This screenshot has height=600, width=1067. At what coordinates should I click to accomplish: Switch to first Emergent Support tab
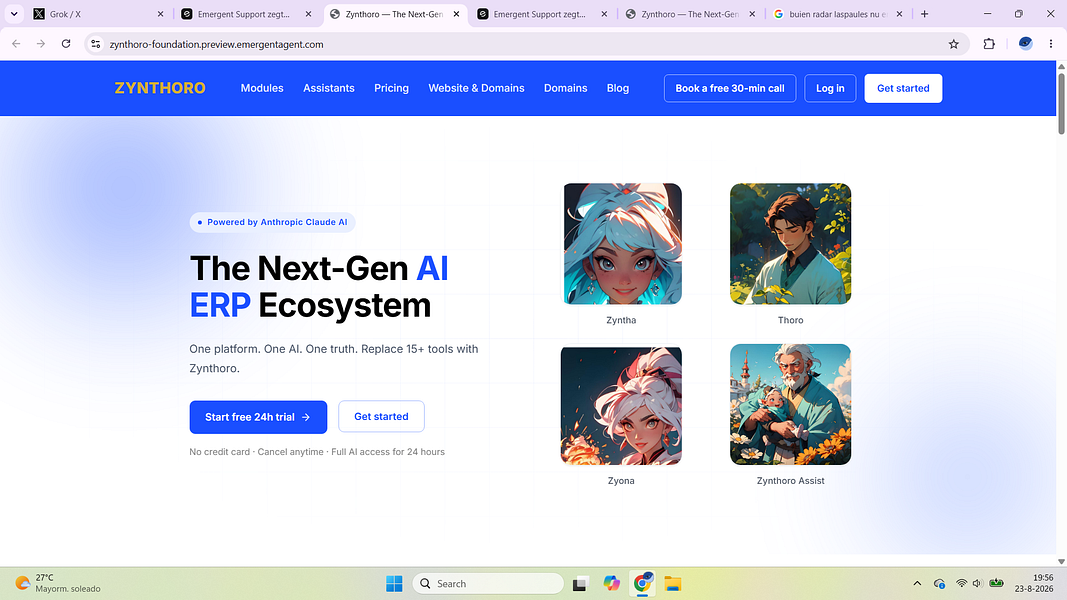[x=247, y=14]
